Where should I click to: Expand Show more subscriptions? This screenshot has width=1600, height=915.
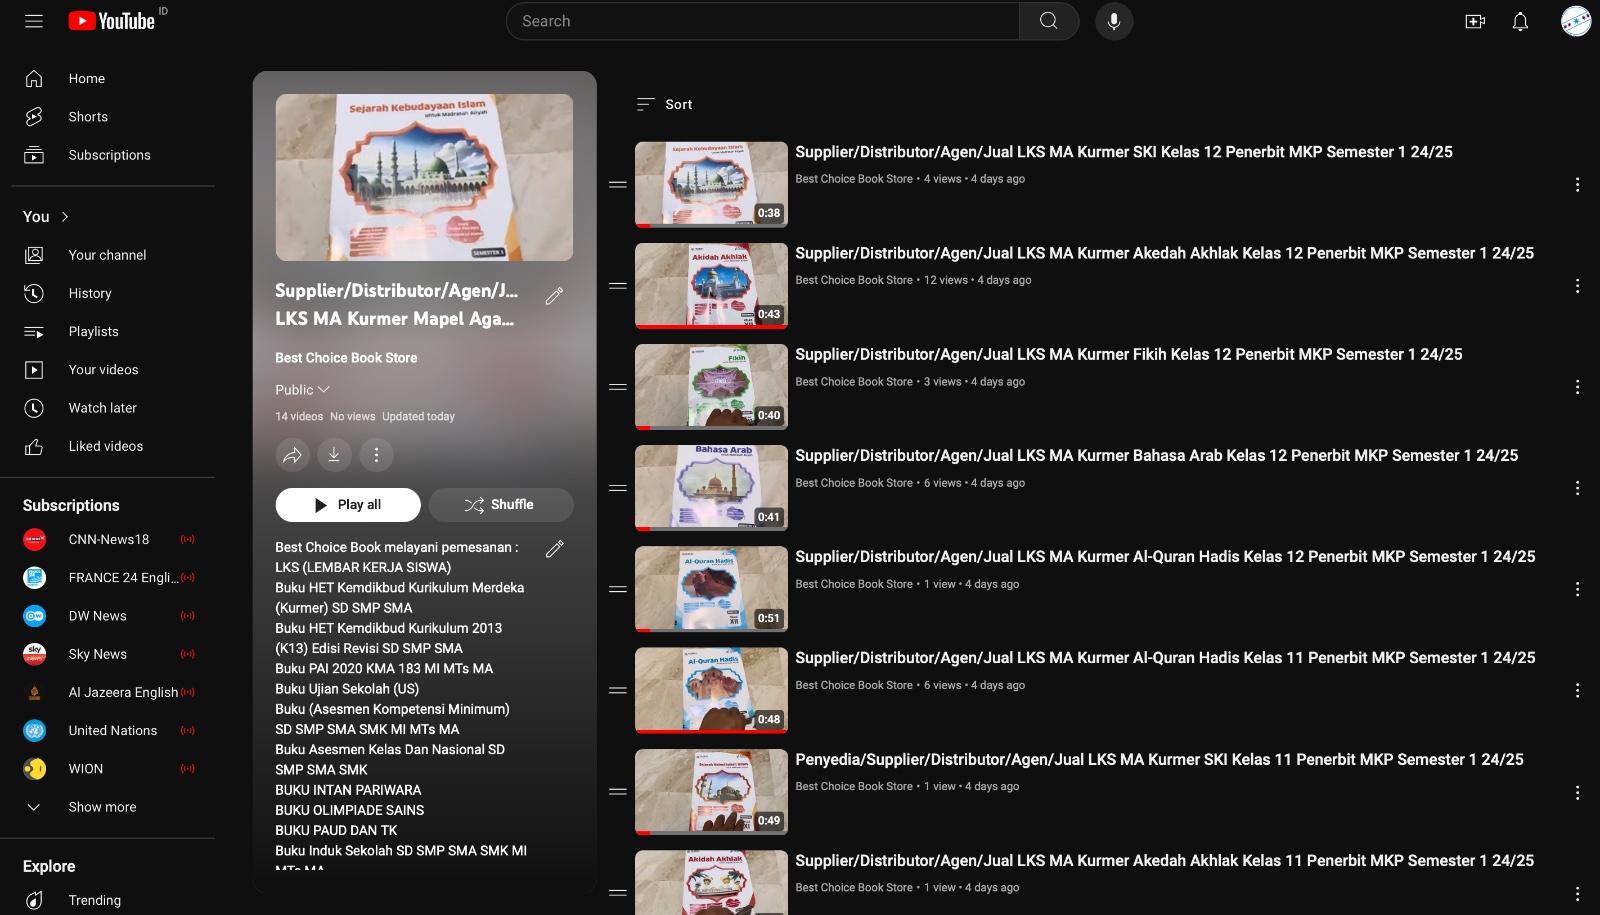coord(102,807)
